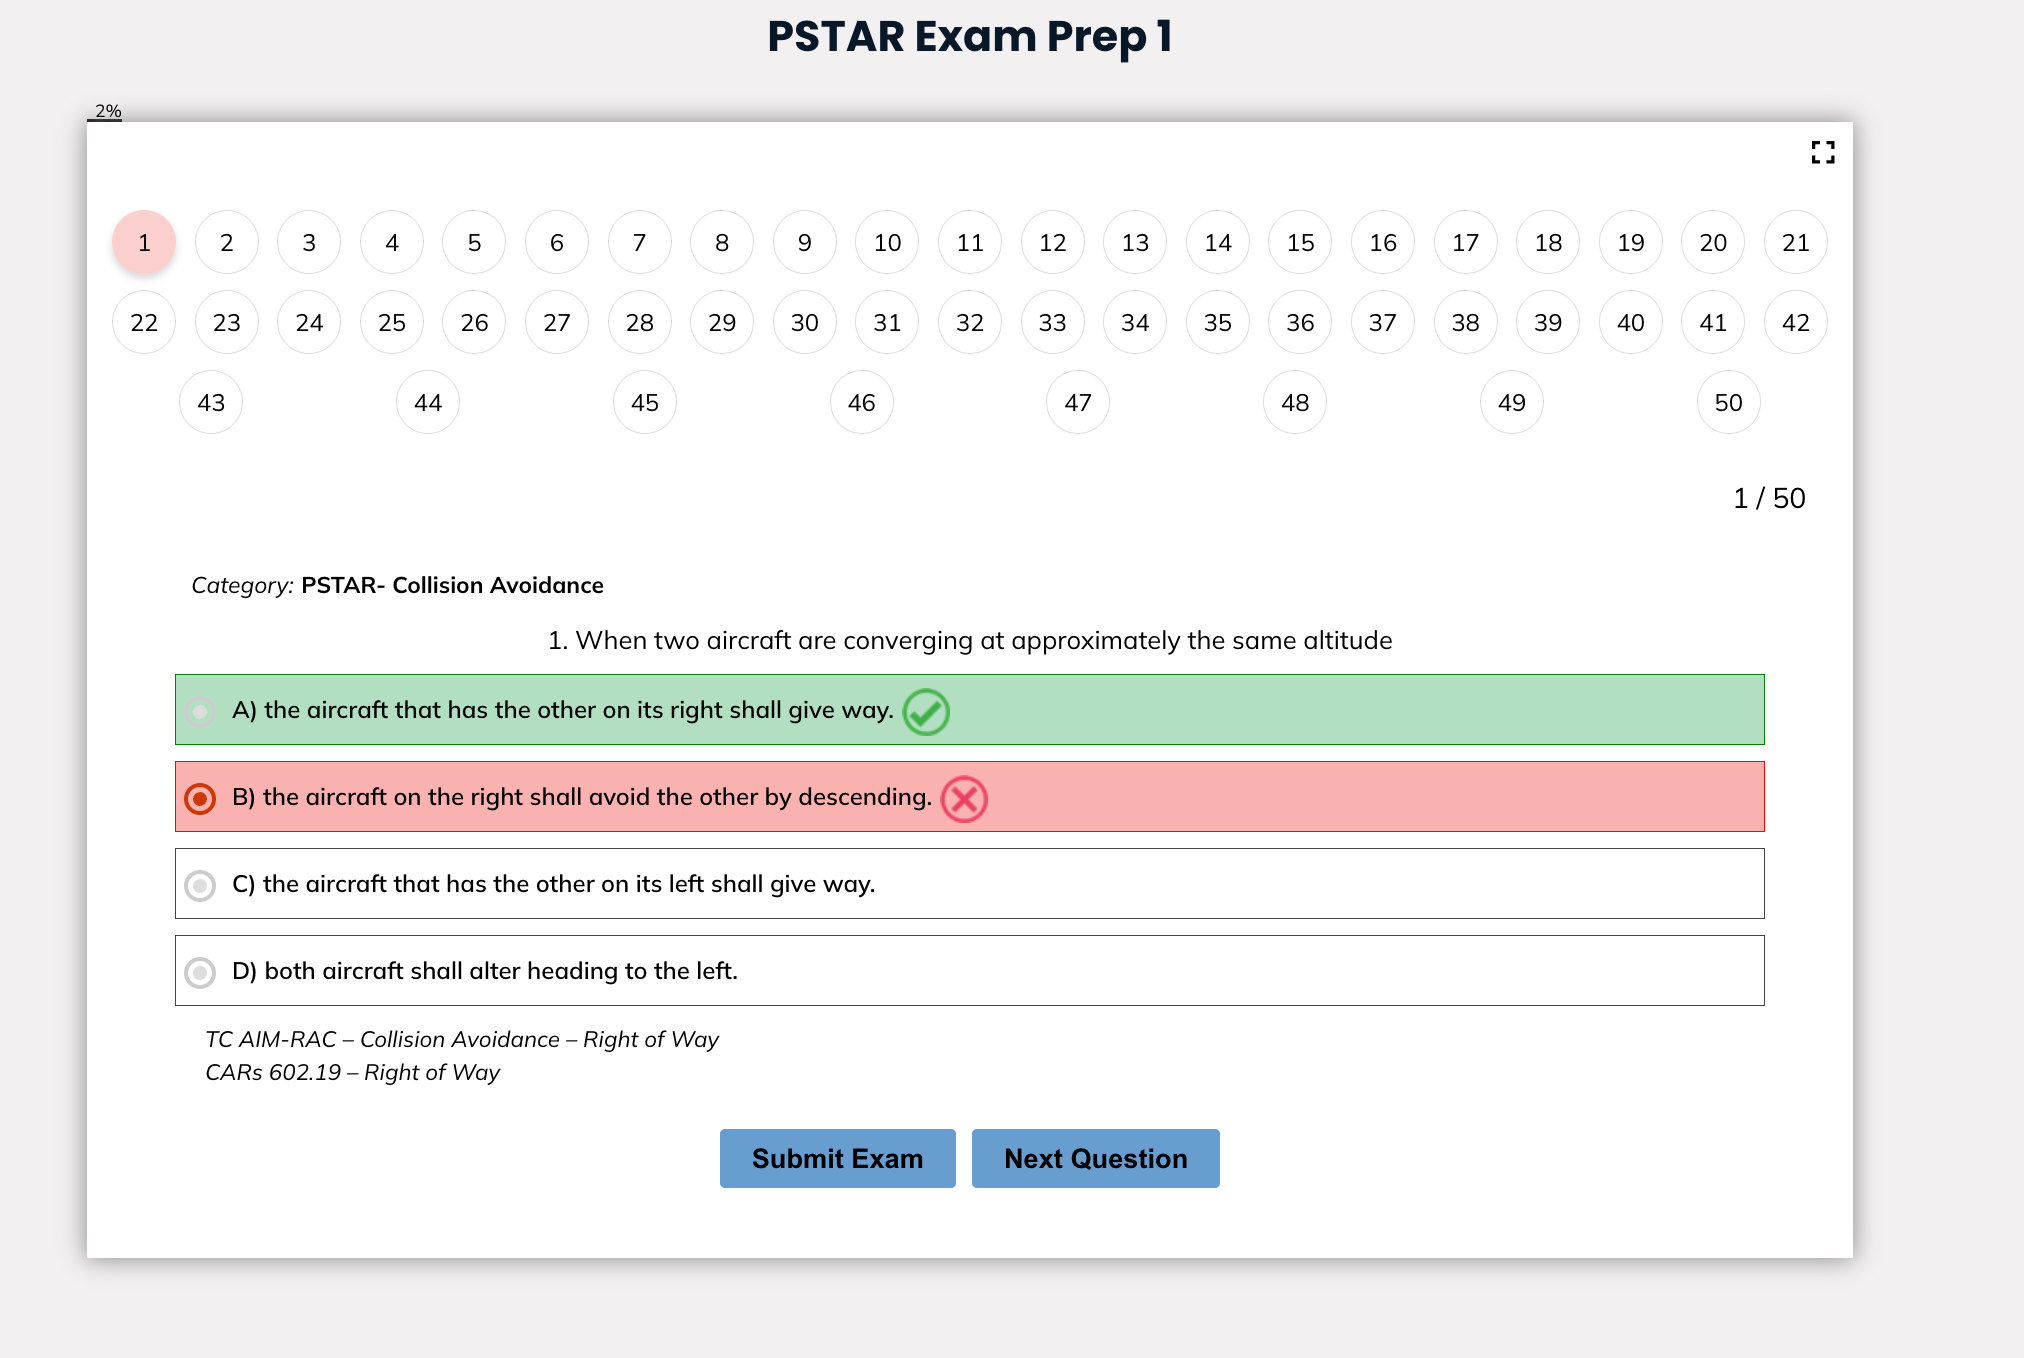The width and height of the screenshot is (2024, 1358).
Task: Advance with the Next Question button
Action: point(1096,1158)
